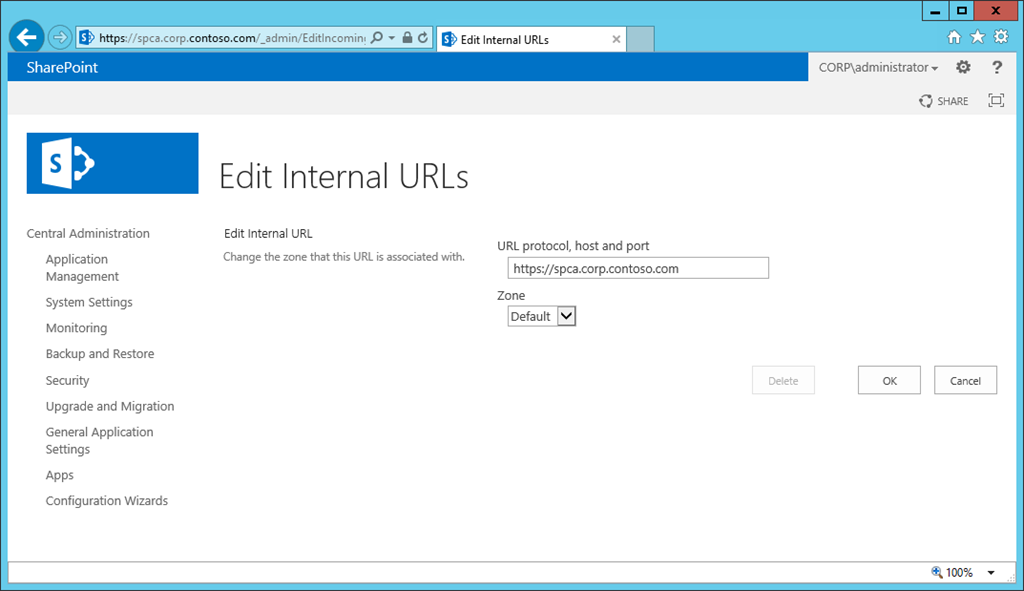Open SharePoint Help question mark
The image size is (1024, 591).
point(997,67)
